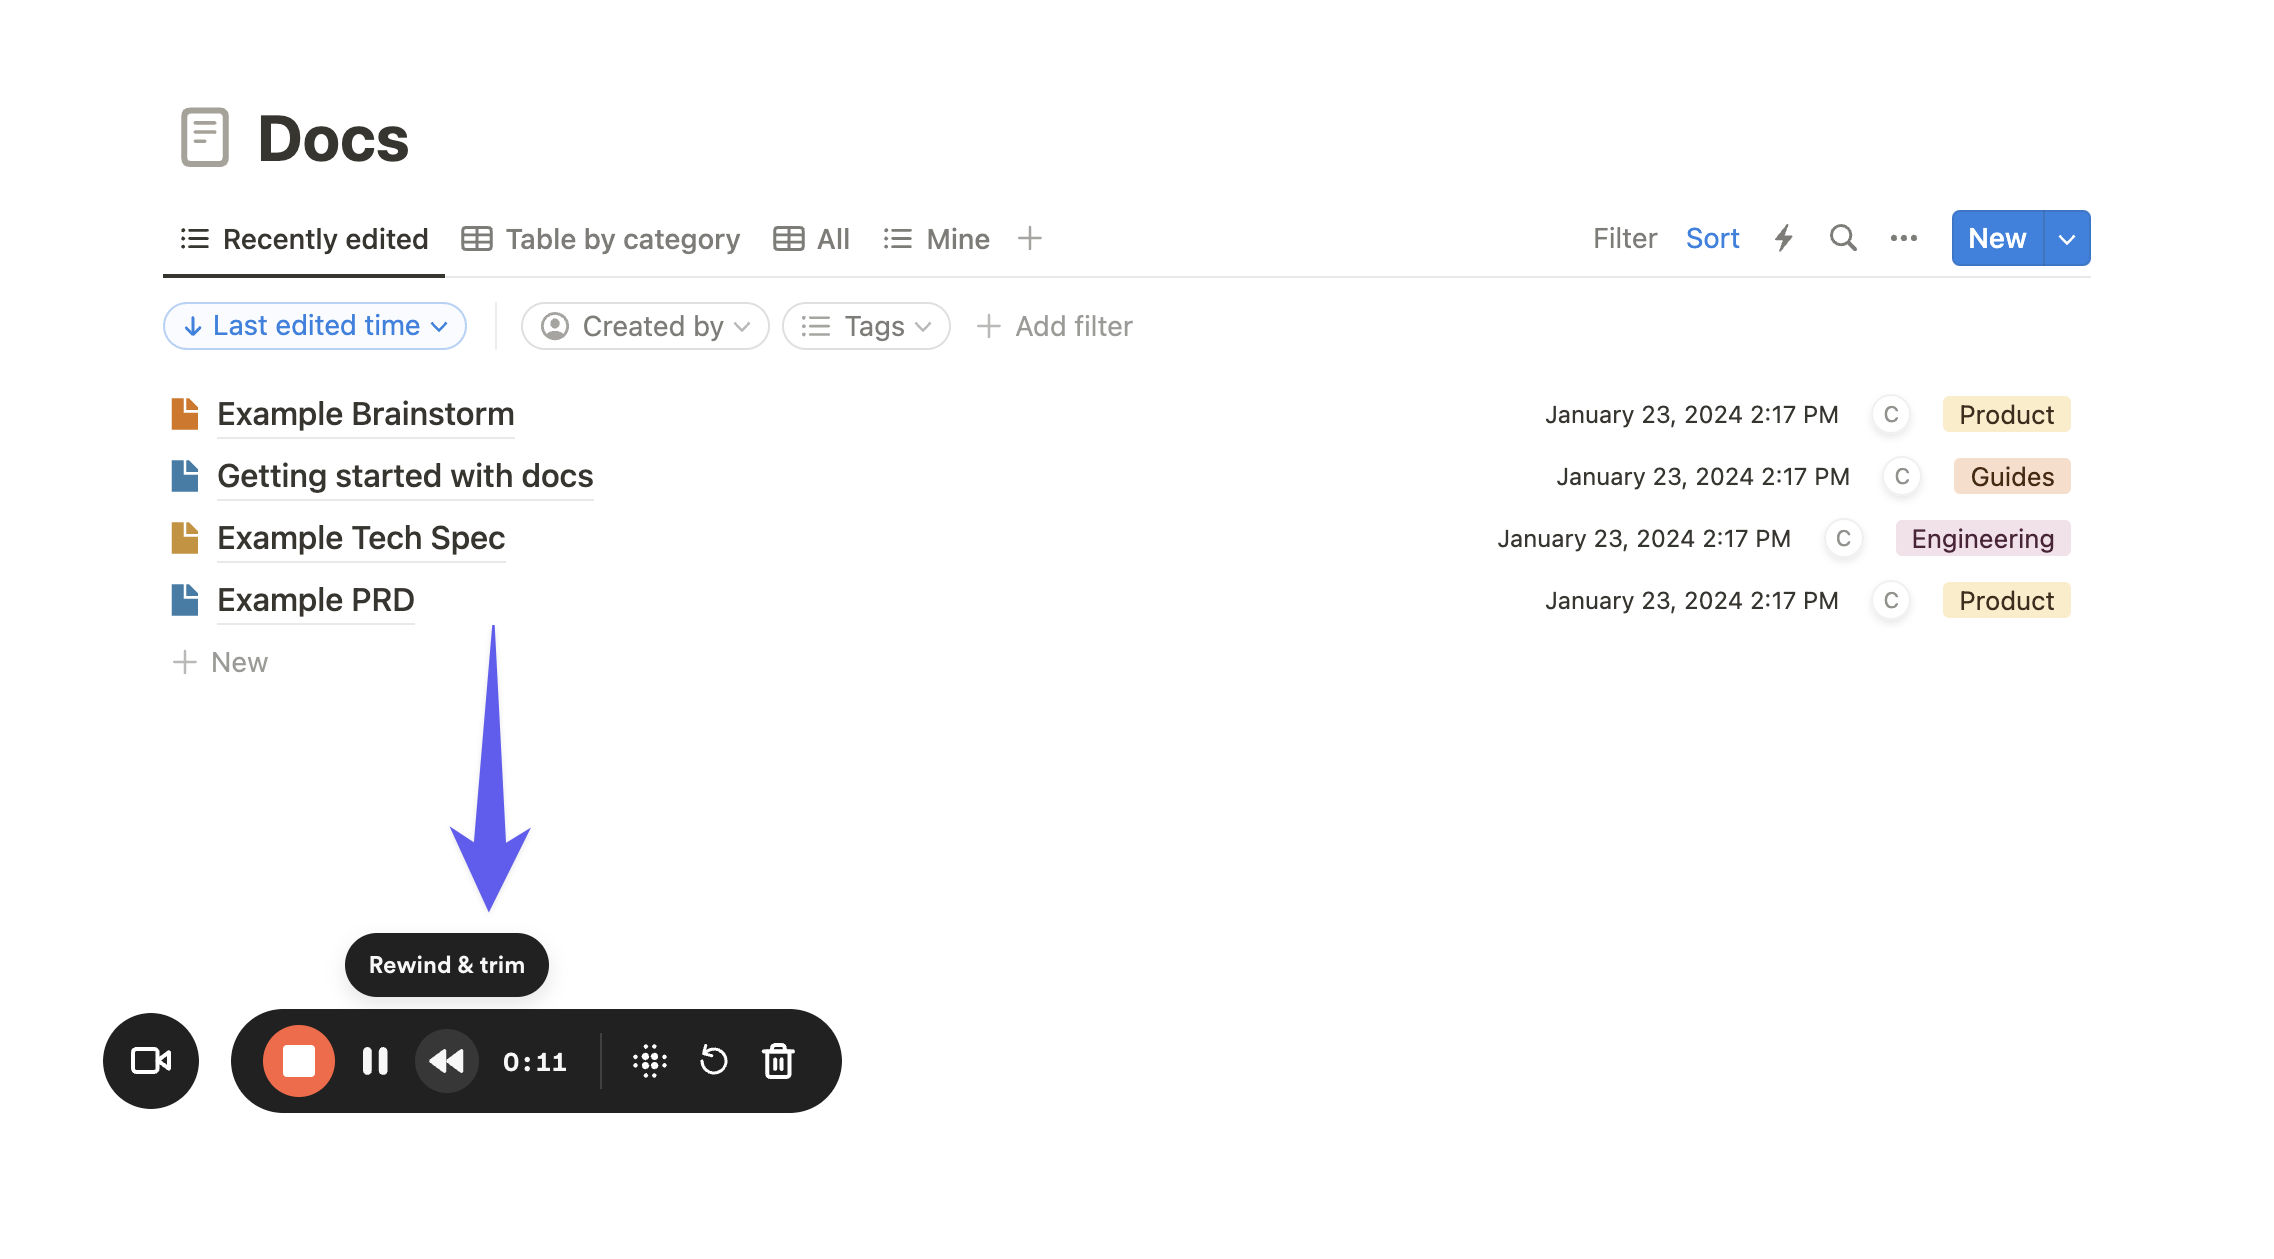Image resolution: width=2274 pixels, height=1259 pixels.
Task: Open the more options ellipsis menu
Action: point(1903,238)
